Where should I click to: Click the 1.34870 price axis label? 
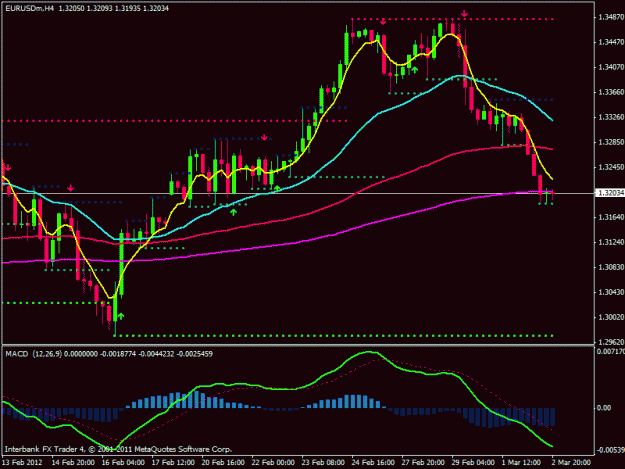pyautogui.click(x=611, y=17)
